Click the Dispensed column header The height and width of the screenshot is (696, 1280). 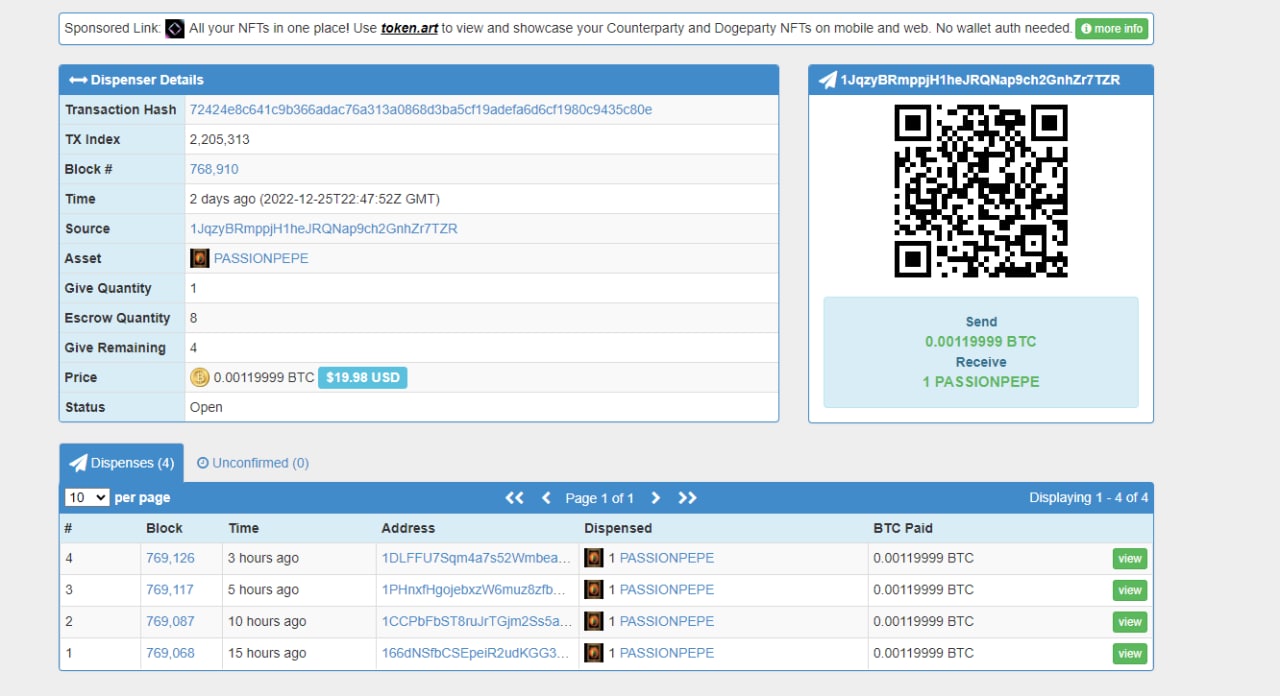pyautogui.click(x=618, y=528)
